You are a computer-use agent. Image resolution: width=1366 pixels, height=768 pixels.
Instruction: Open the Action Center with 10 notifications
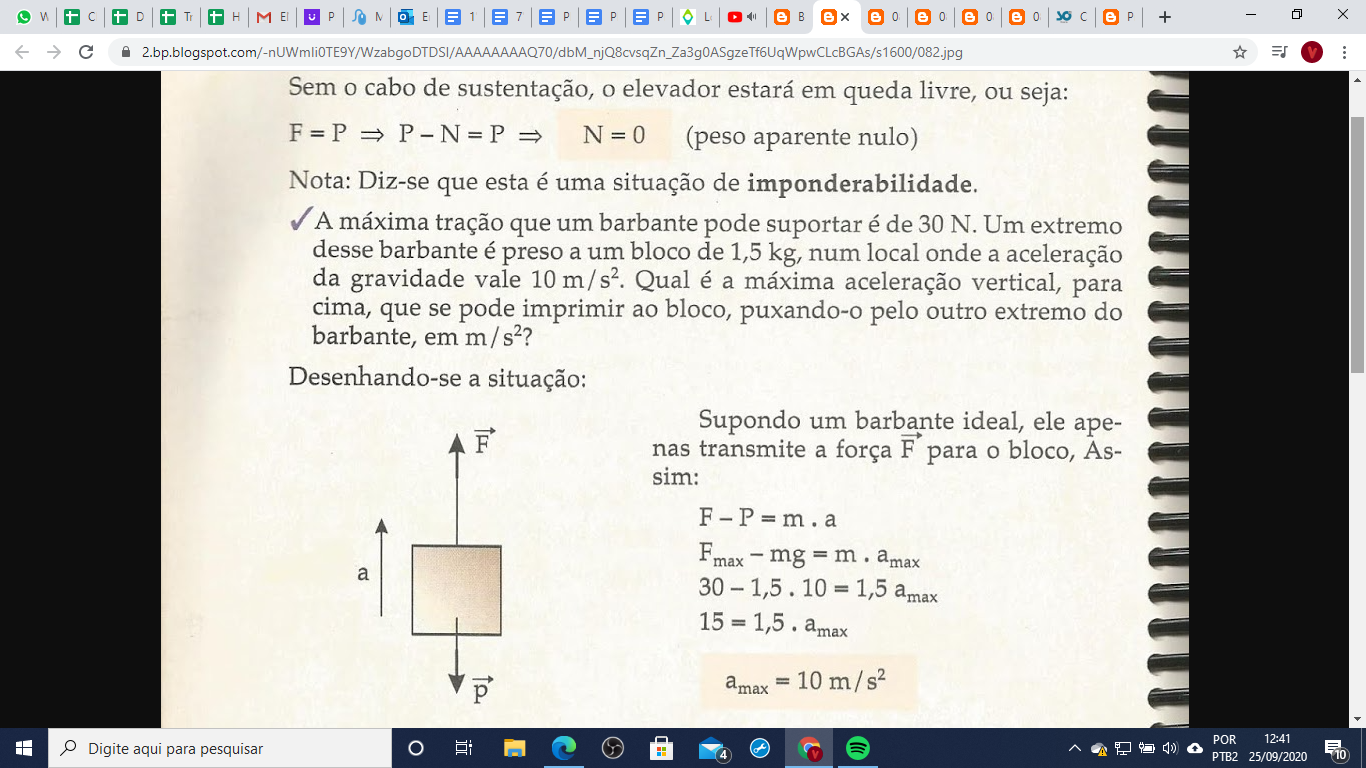(1334, 748)
